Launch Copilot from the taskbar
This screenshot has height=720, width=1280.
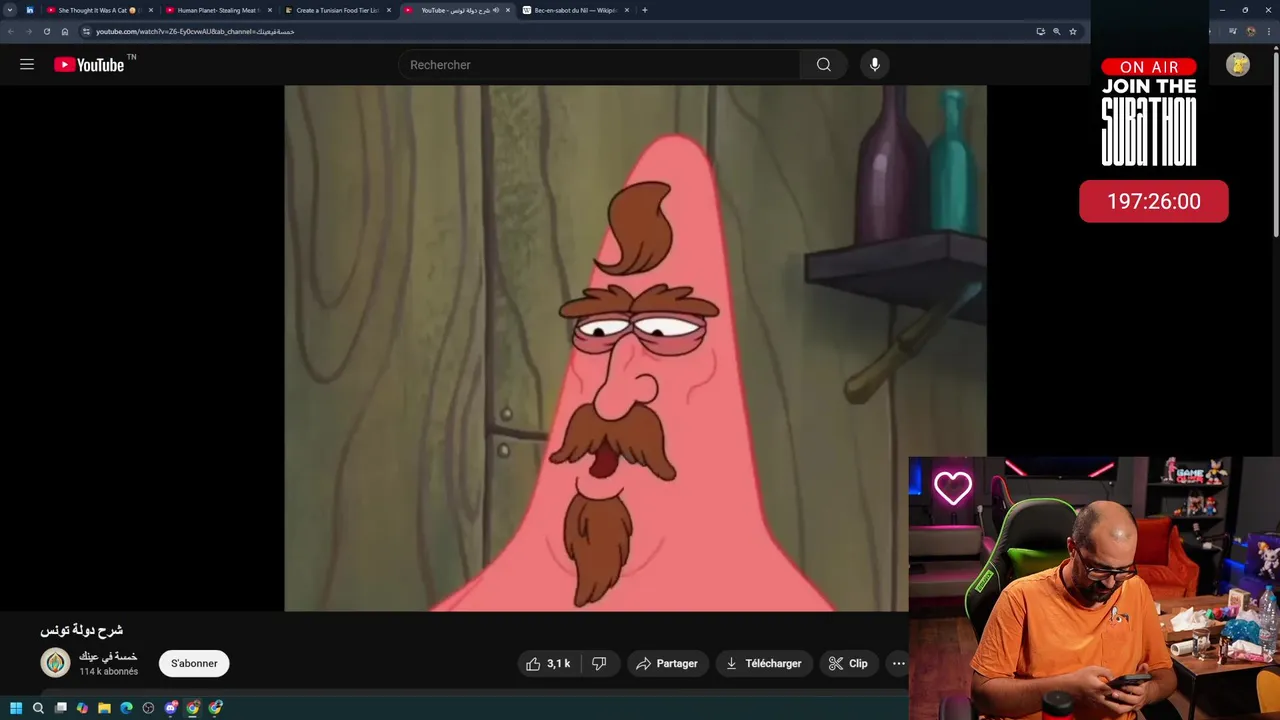(82, 708)
